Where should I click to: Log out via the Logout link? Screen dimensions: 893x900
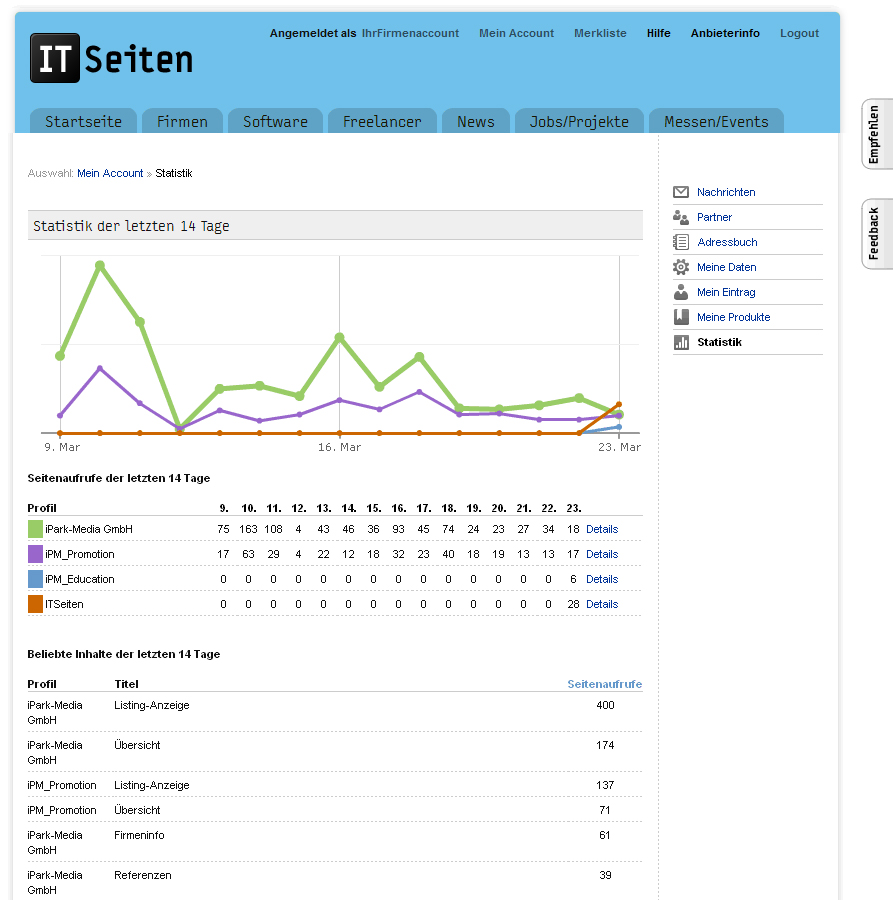coord(799,33)
